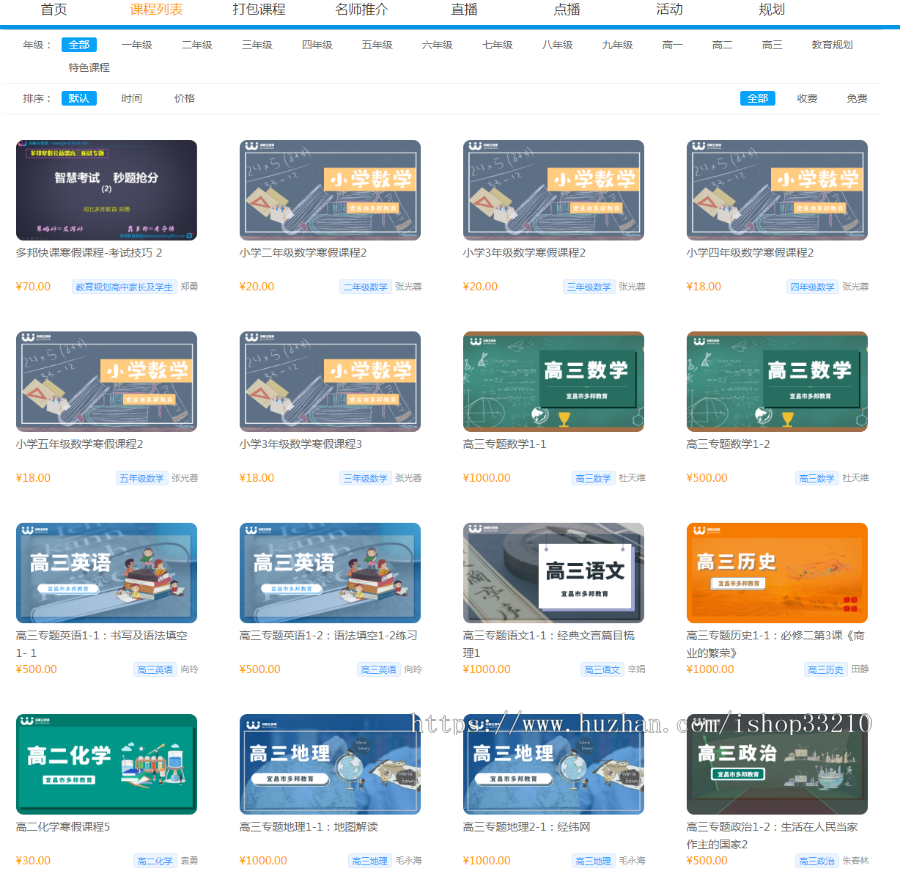The height and width of the screenshot is (871, 900).
Task: Select the 特色课程 category
Action: [x=91, y=67]
